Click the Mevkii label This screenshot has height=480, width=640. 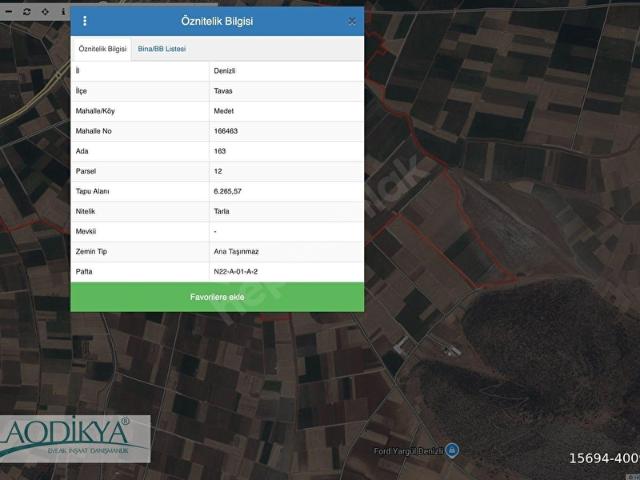pos(86,231)
